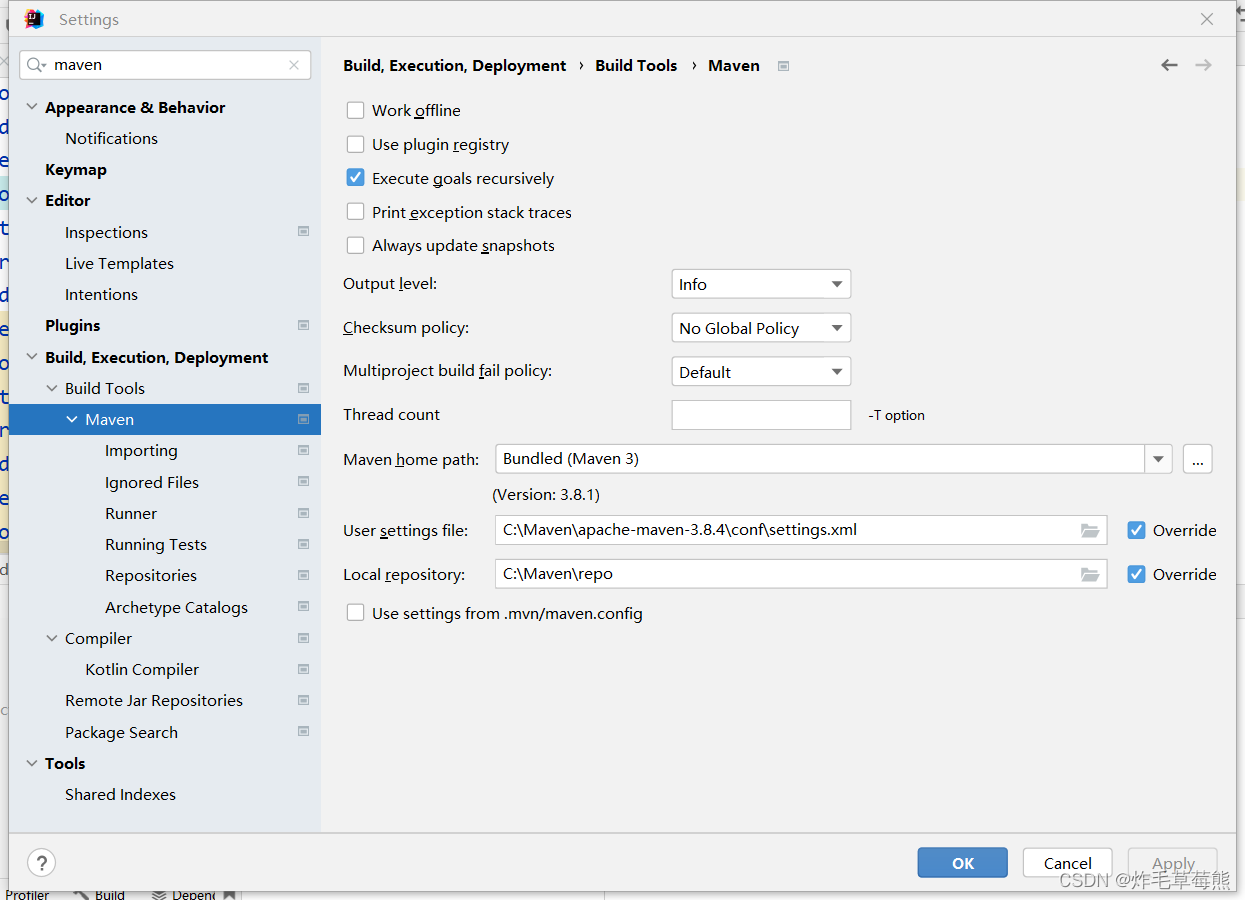Click project icon on Inspections row
Screen dimensions: 1245x900
tap(303, 231)
